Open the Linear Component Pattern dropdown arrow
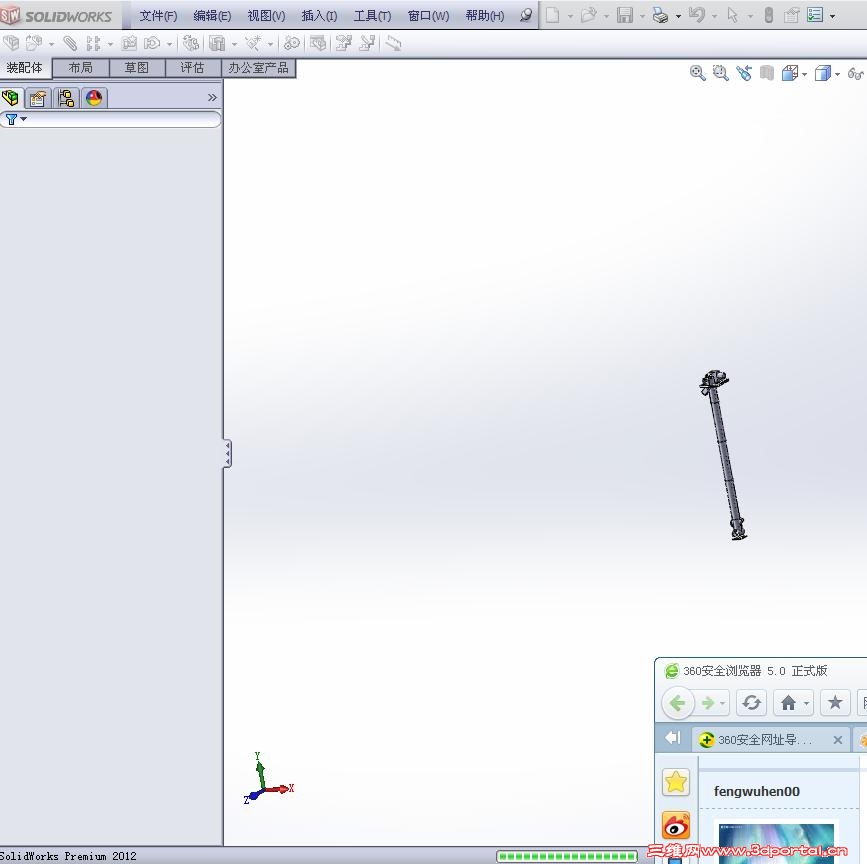This screenshot has width=867, height=864. 110,44
